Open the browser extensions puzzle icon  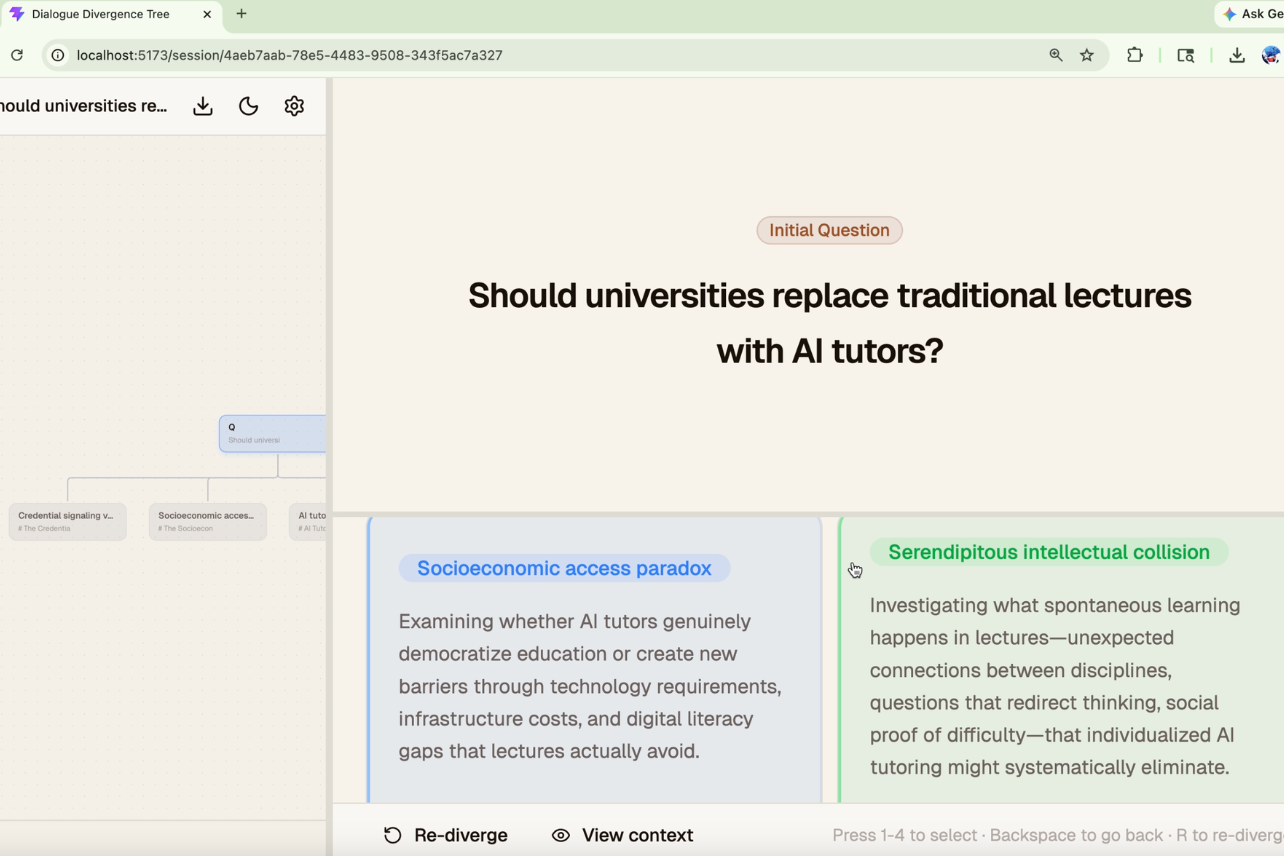1135,55
